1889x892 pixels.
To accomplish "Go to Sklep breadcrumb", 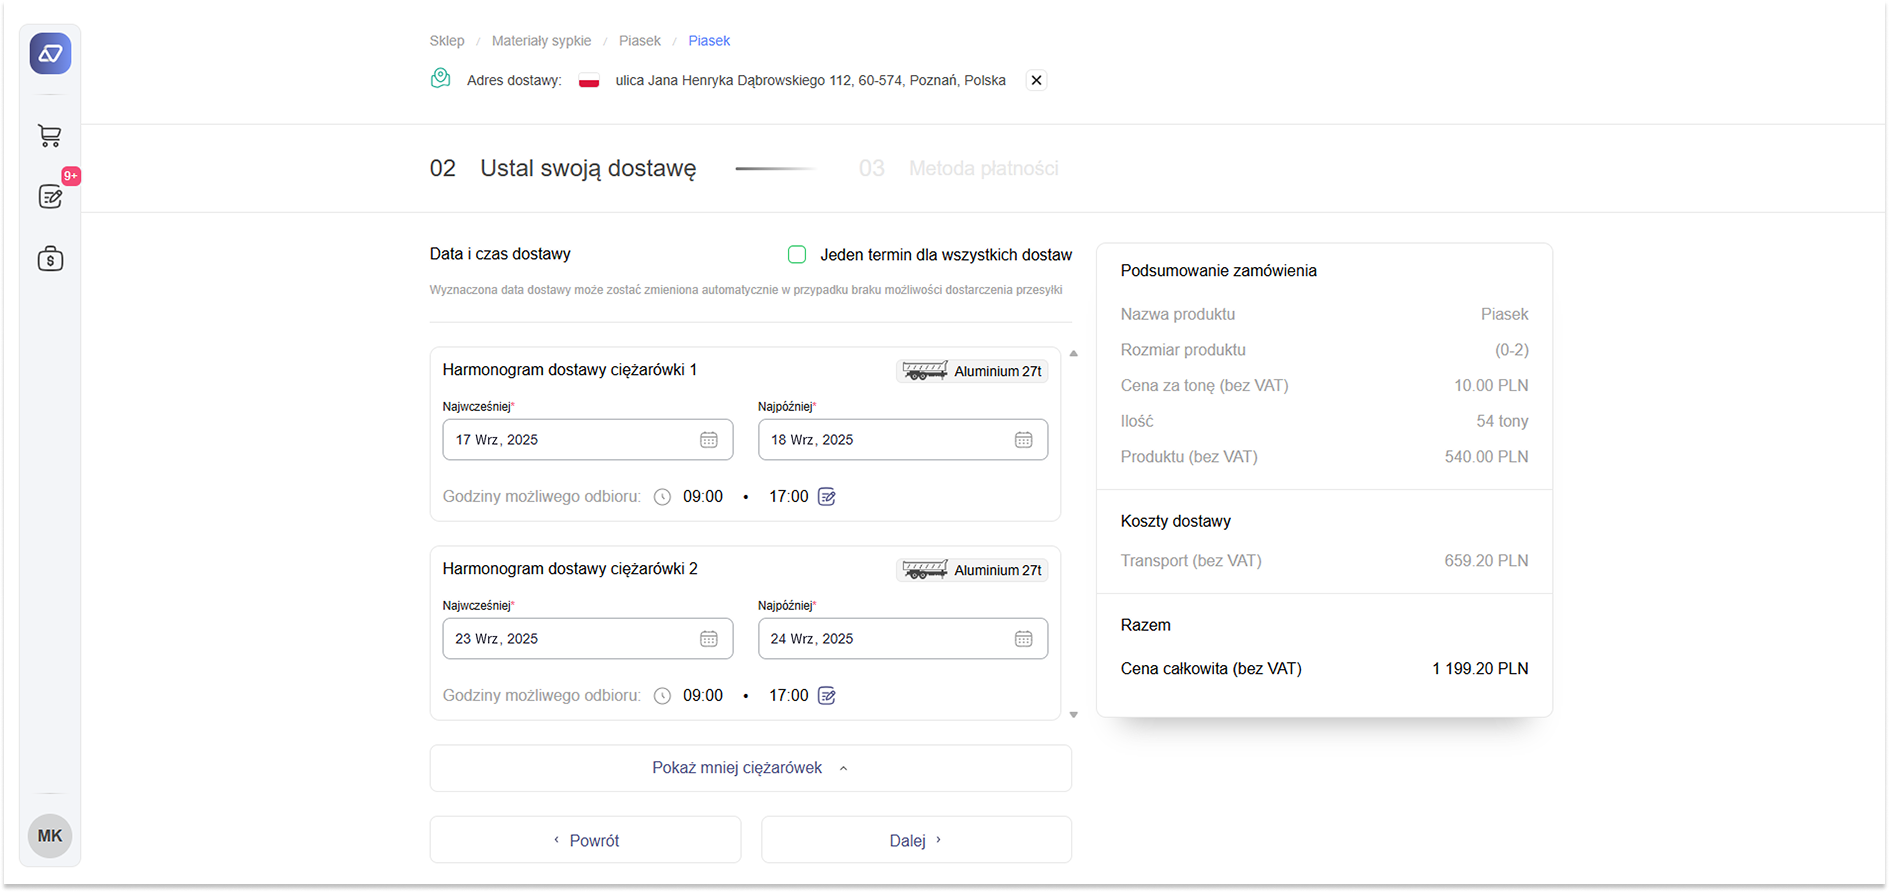I will pyautogui.click(x=447, y=41).
